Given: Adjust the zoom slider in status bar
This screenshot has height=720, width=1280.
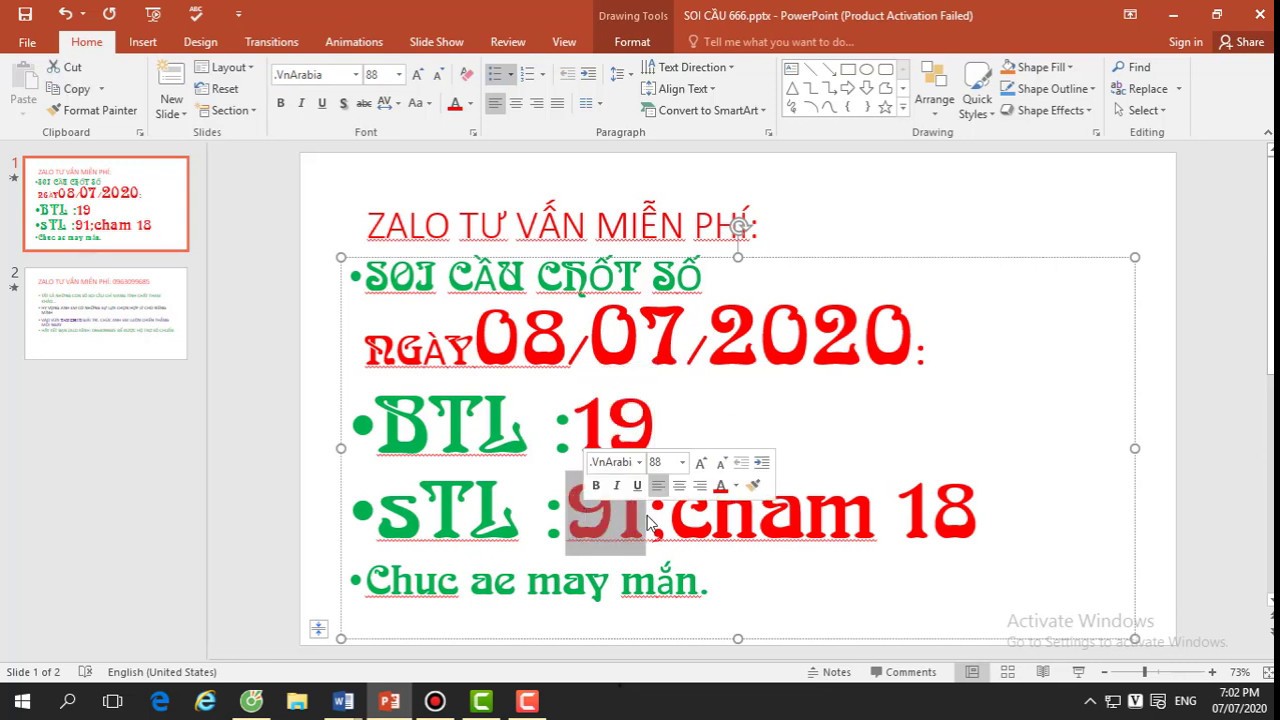Looking at the screenshot, I should (1145, 672).
